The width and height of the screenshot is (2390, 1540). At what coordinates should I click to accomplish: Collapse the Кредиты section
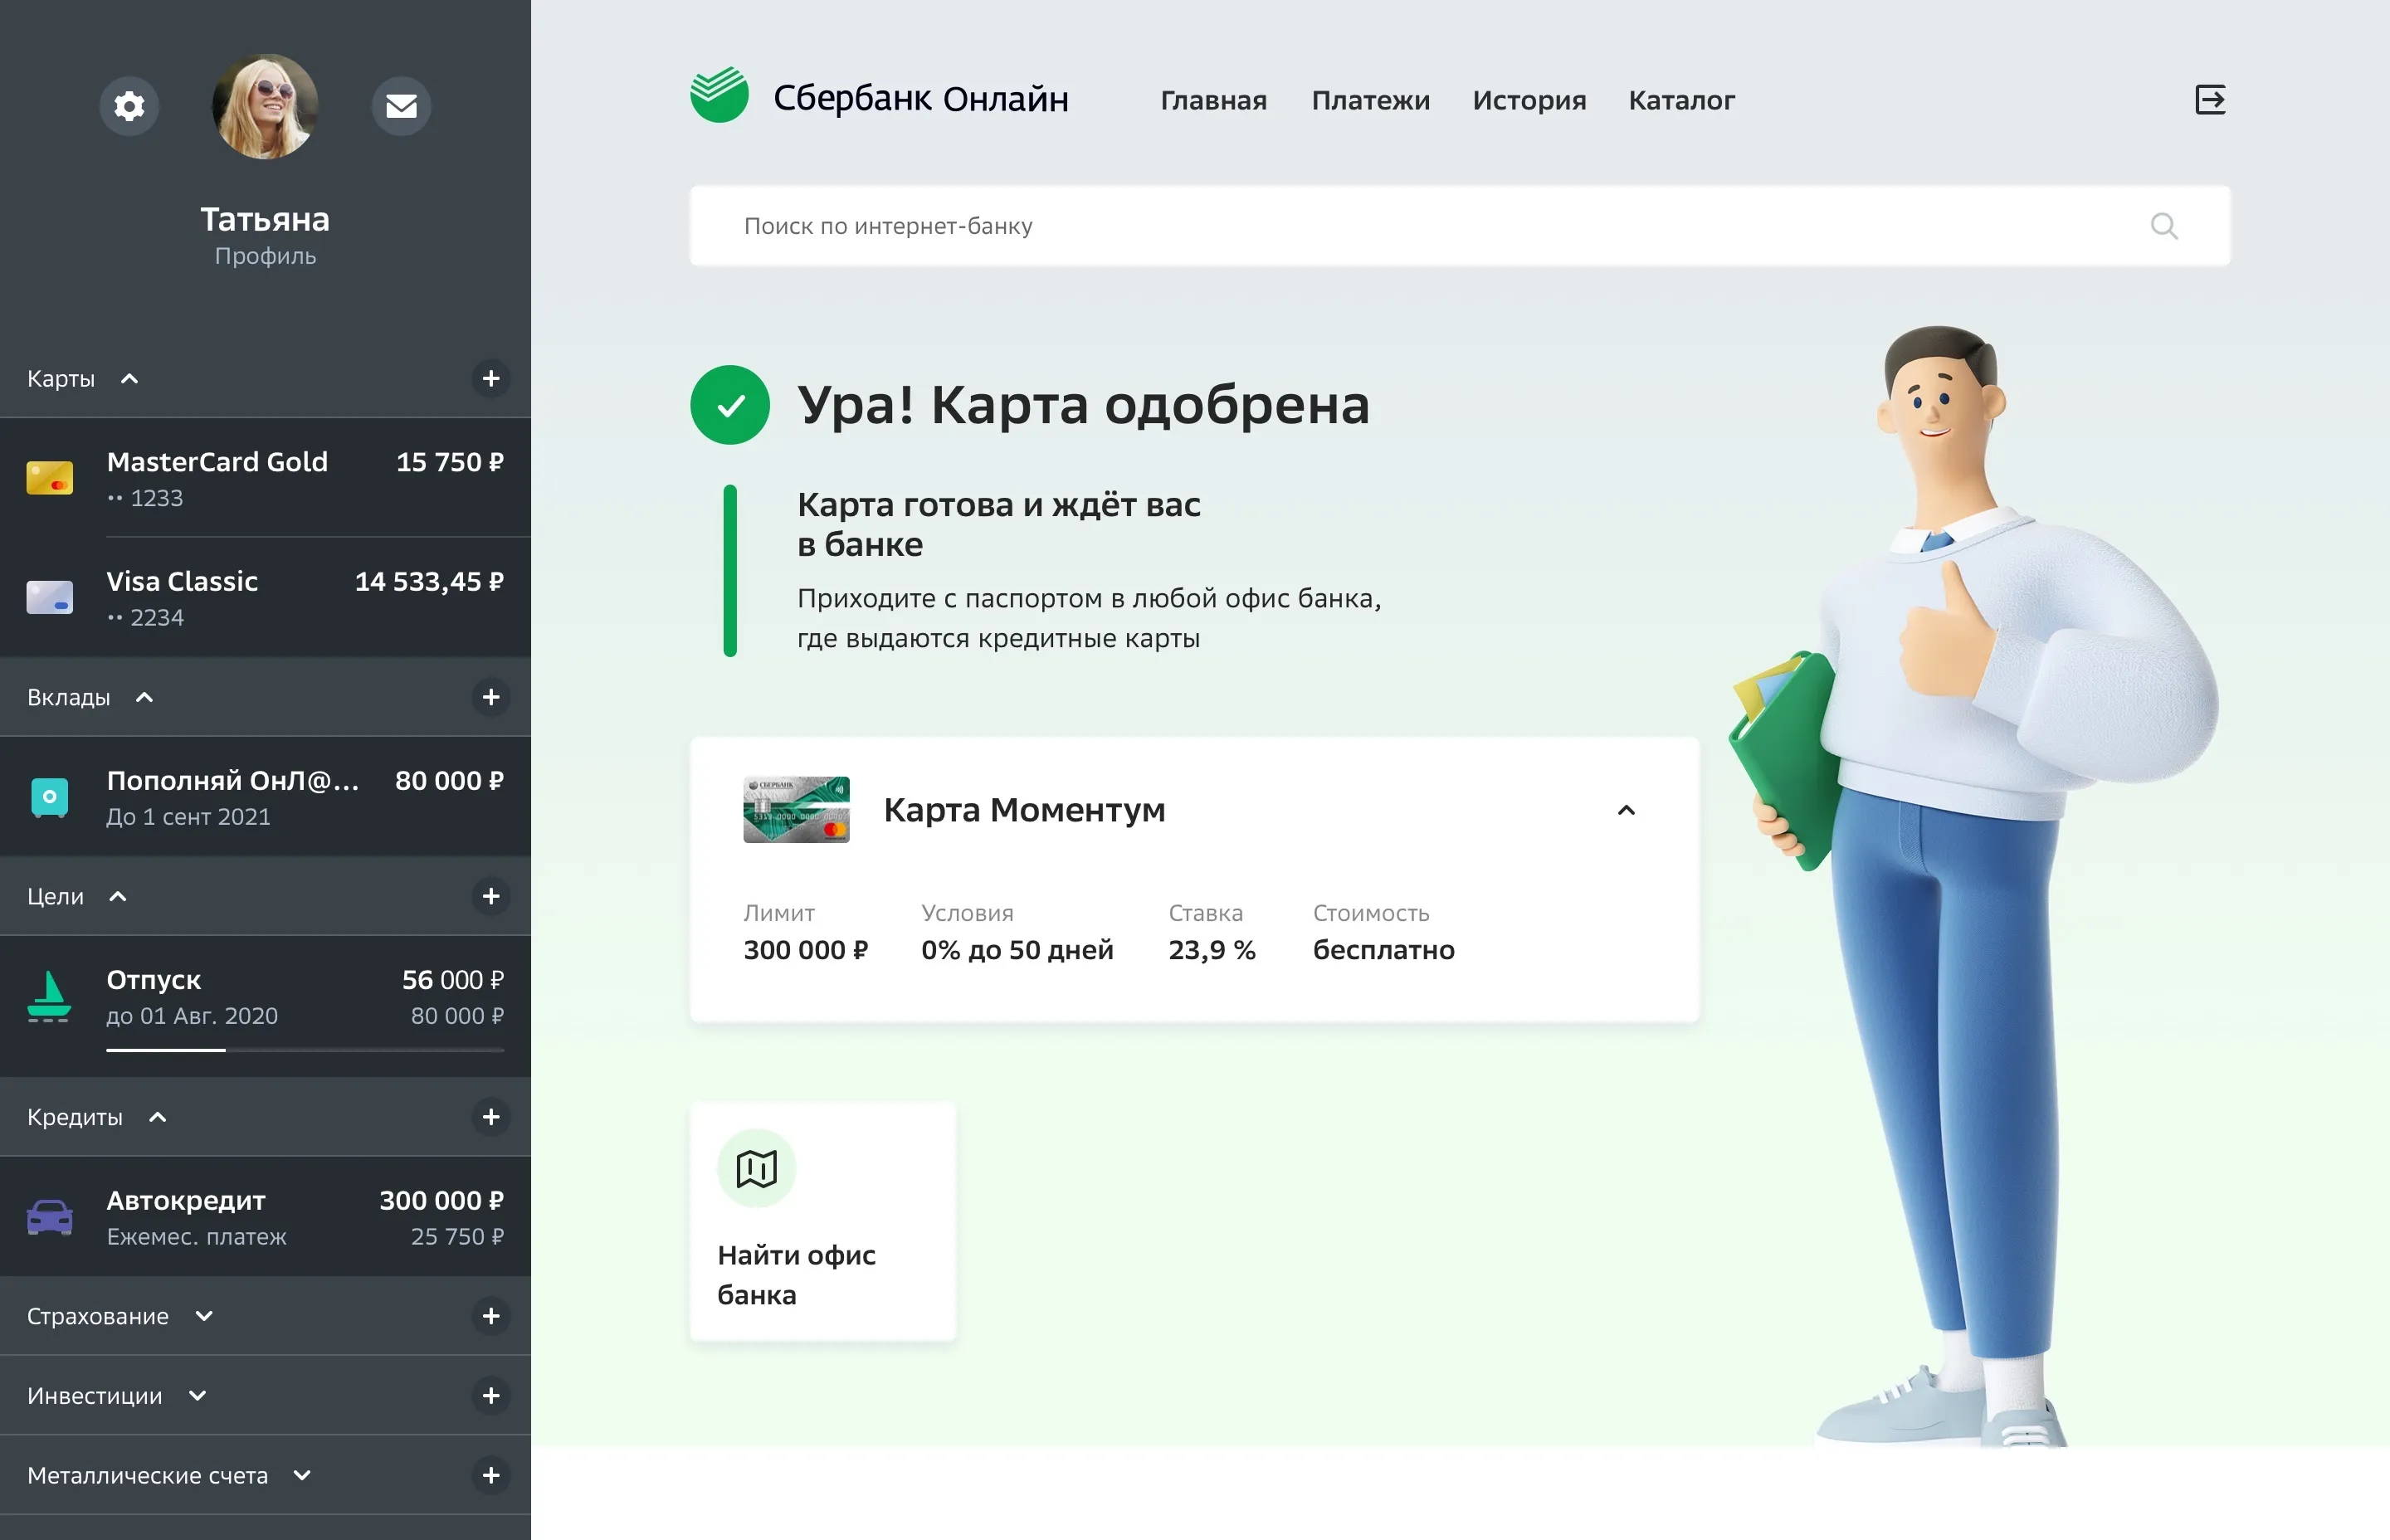point(157,1117)
